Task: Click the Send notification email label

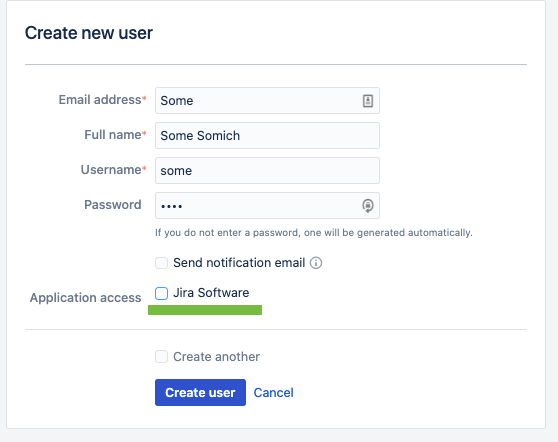Action: pos(239,263)
